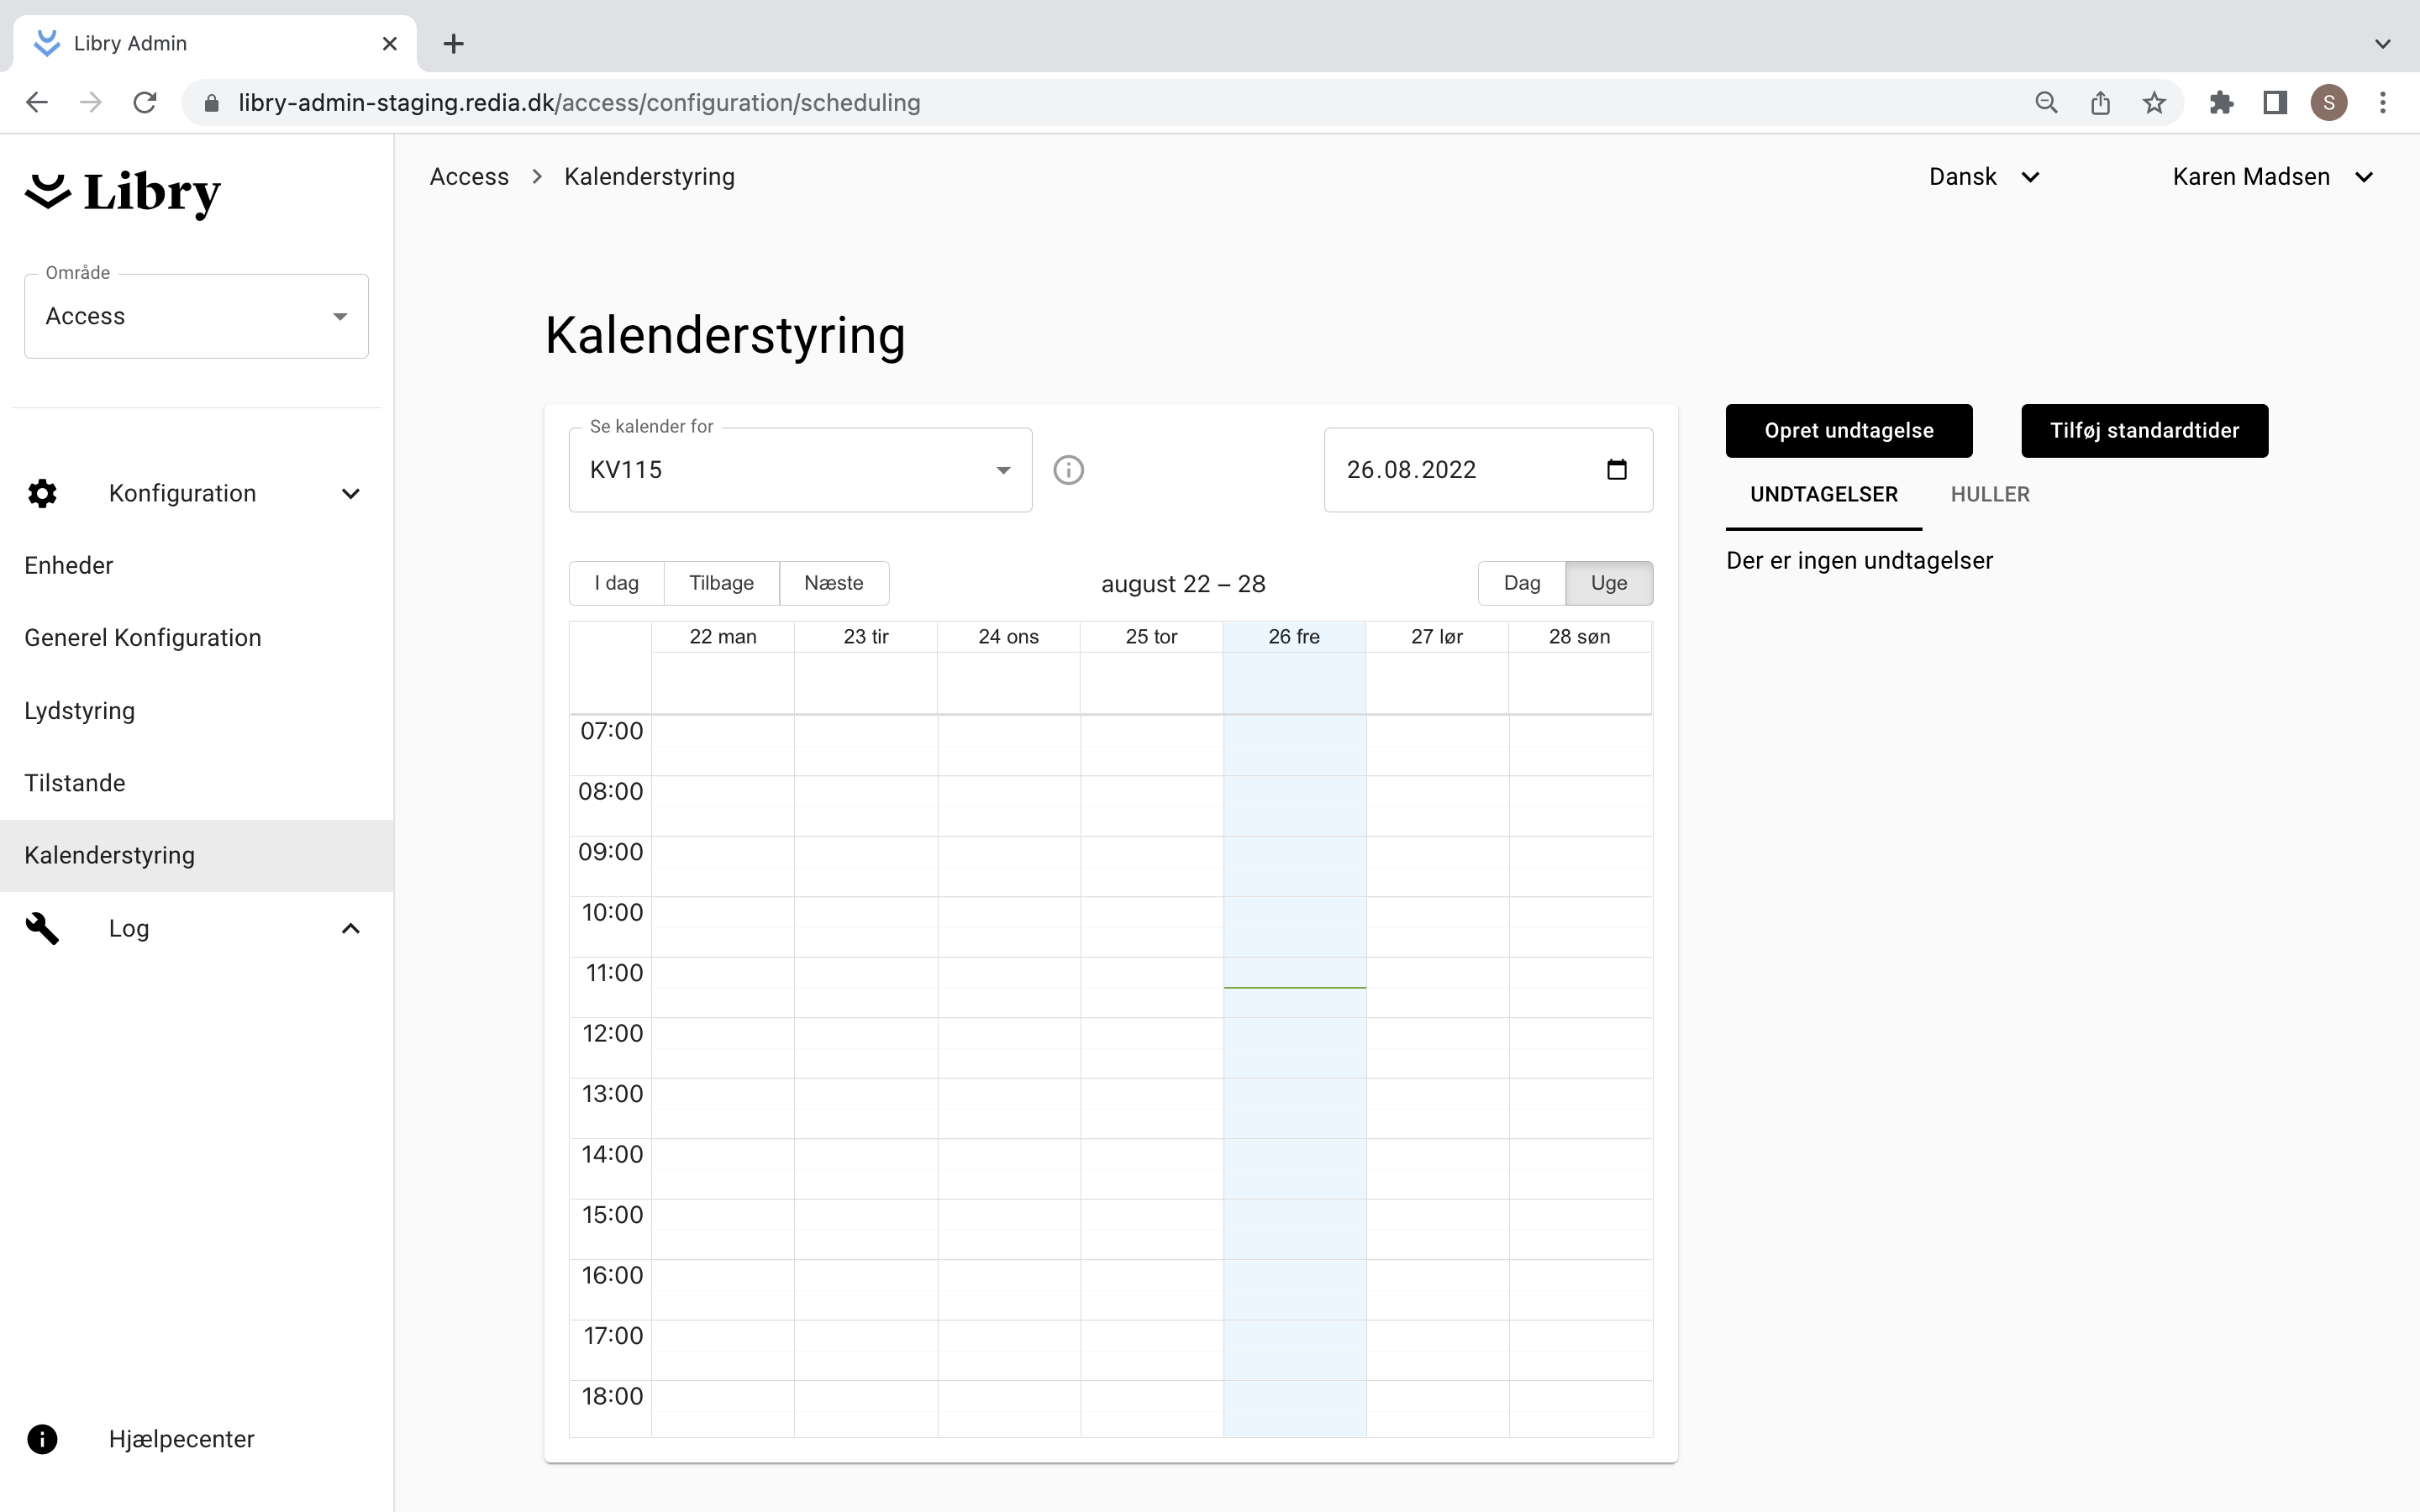Reload the page with refresh icon
2420x1512 pixels.
tap(145, 102)
